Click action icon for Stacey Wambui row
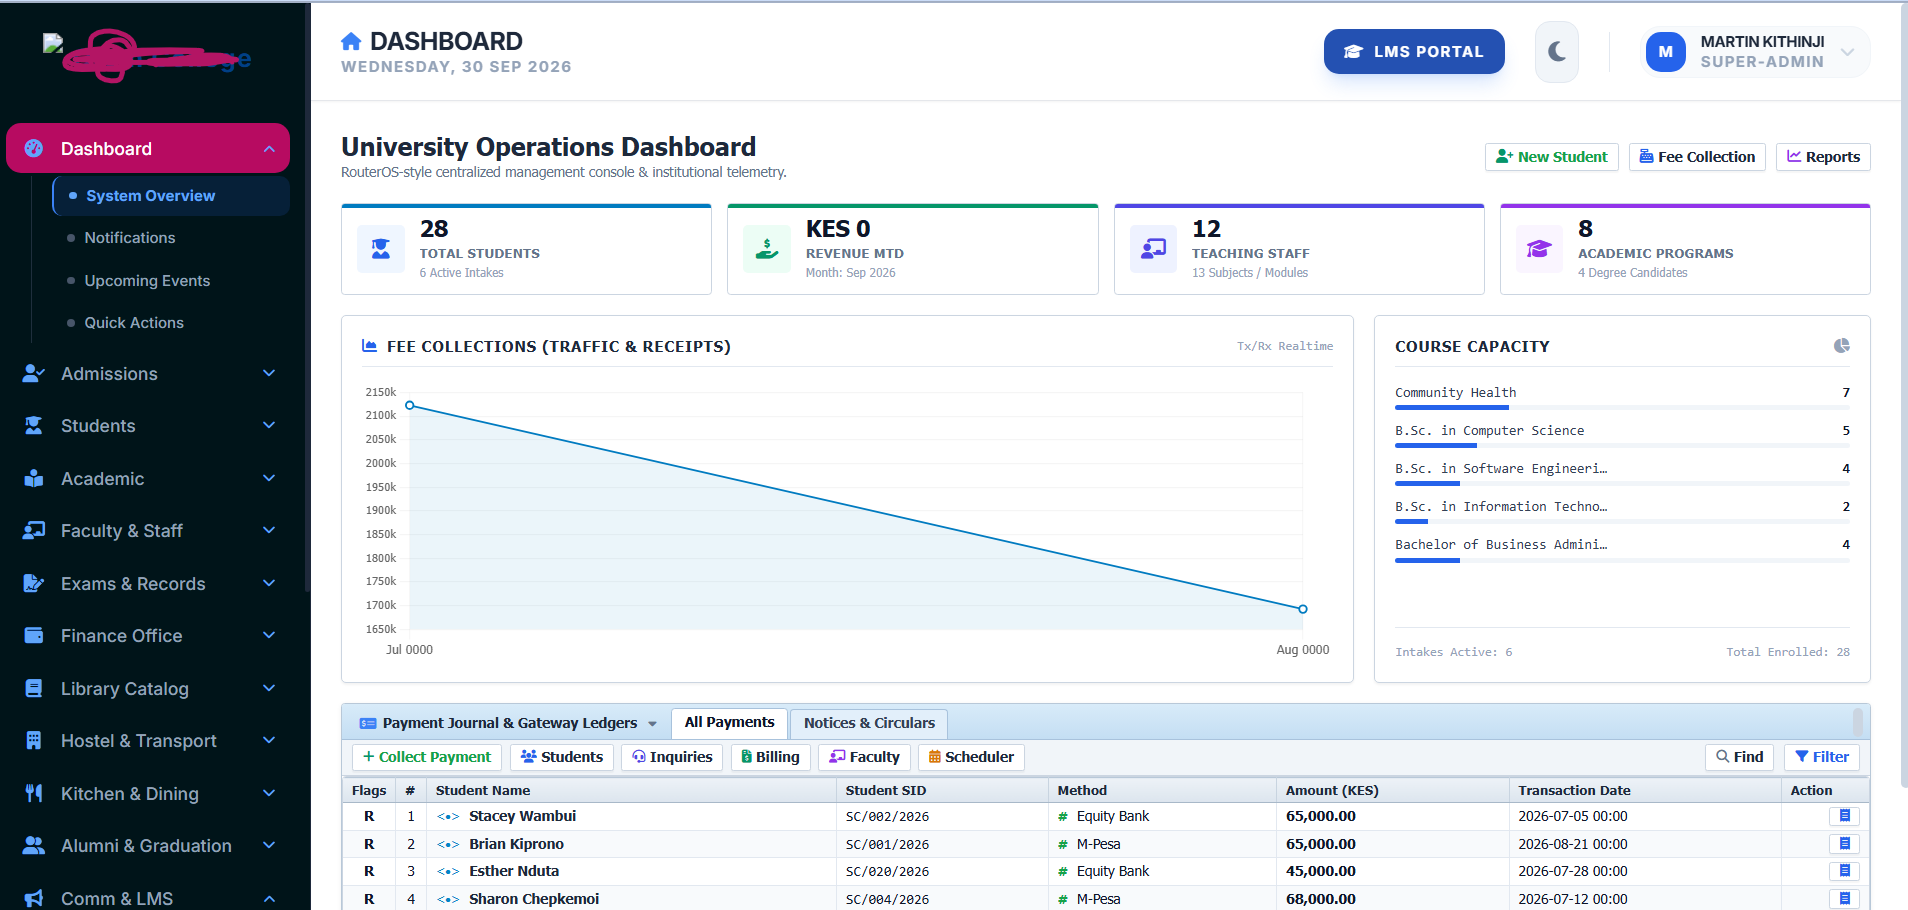Viewport: 1908px width, 910px height. (1844, 816)
